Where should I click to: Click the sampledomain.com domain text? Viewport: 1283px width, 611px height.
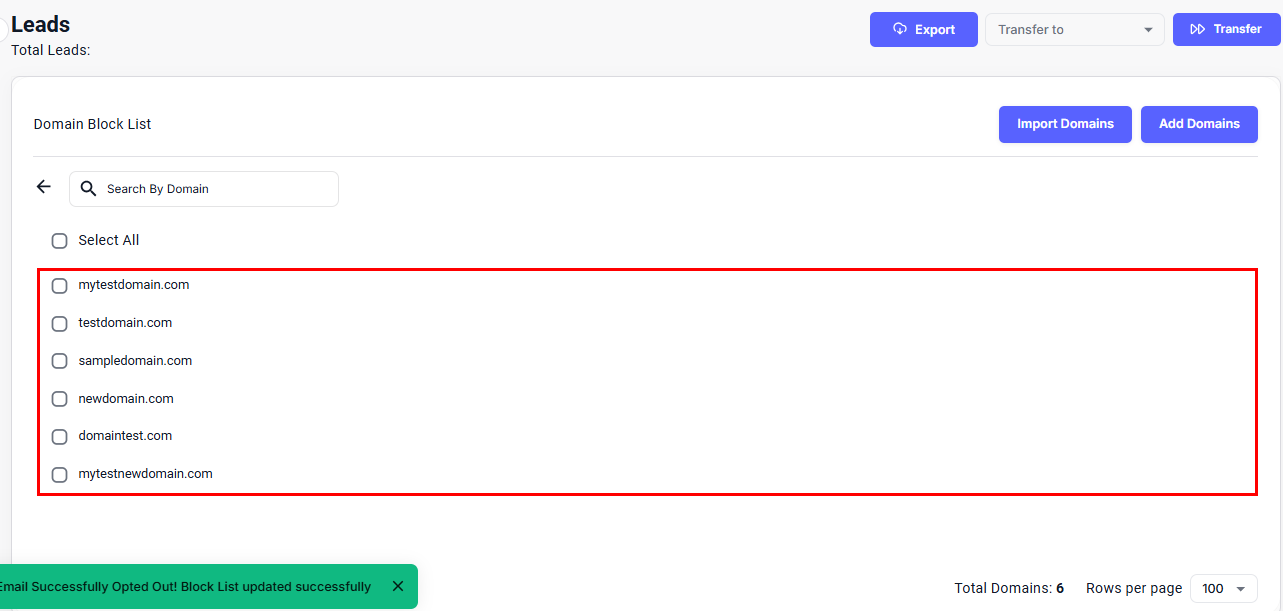(x=135, y=361)
